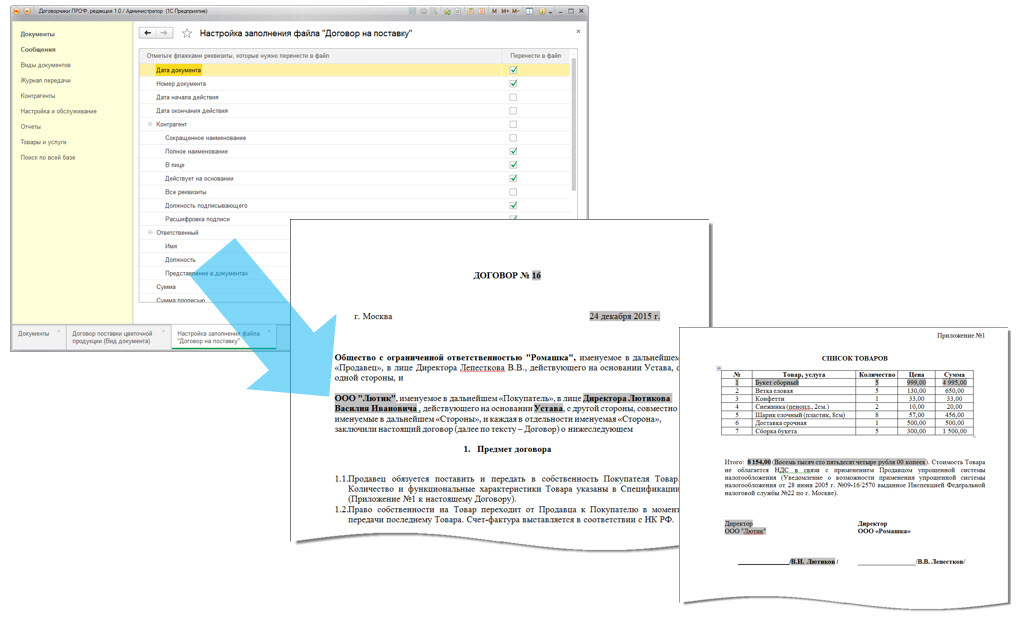Check the Контрагент group checkbox
The width and height of the screenshot is (1016, 619).
click(513, 124)
